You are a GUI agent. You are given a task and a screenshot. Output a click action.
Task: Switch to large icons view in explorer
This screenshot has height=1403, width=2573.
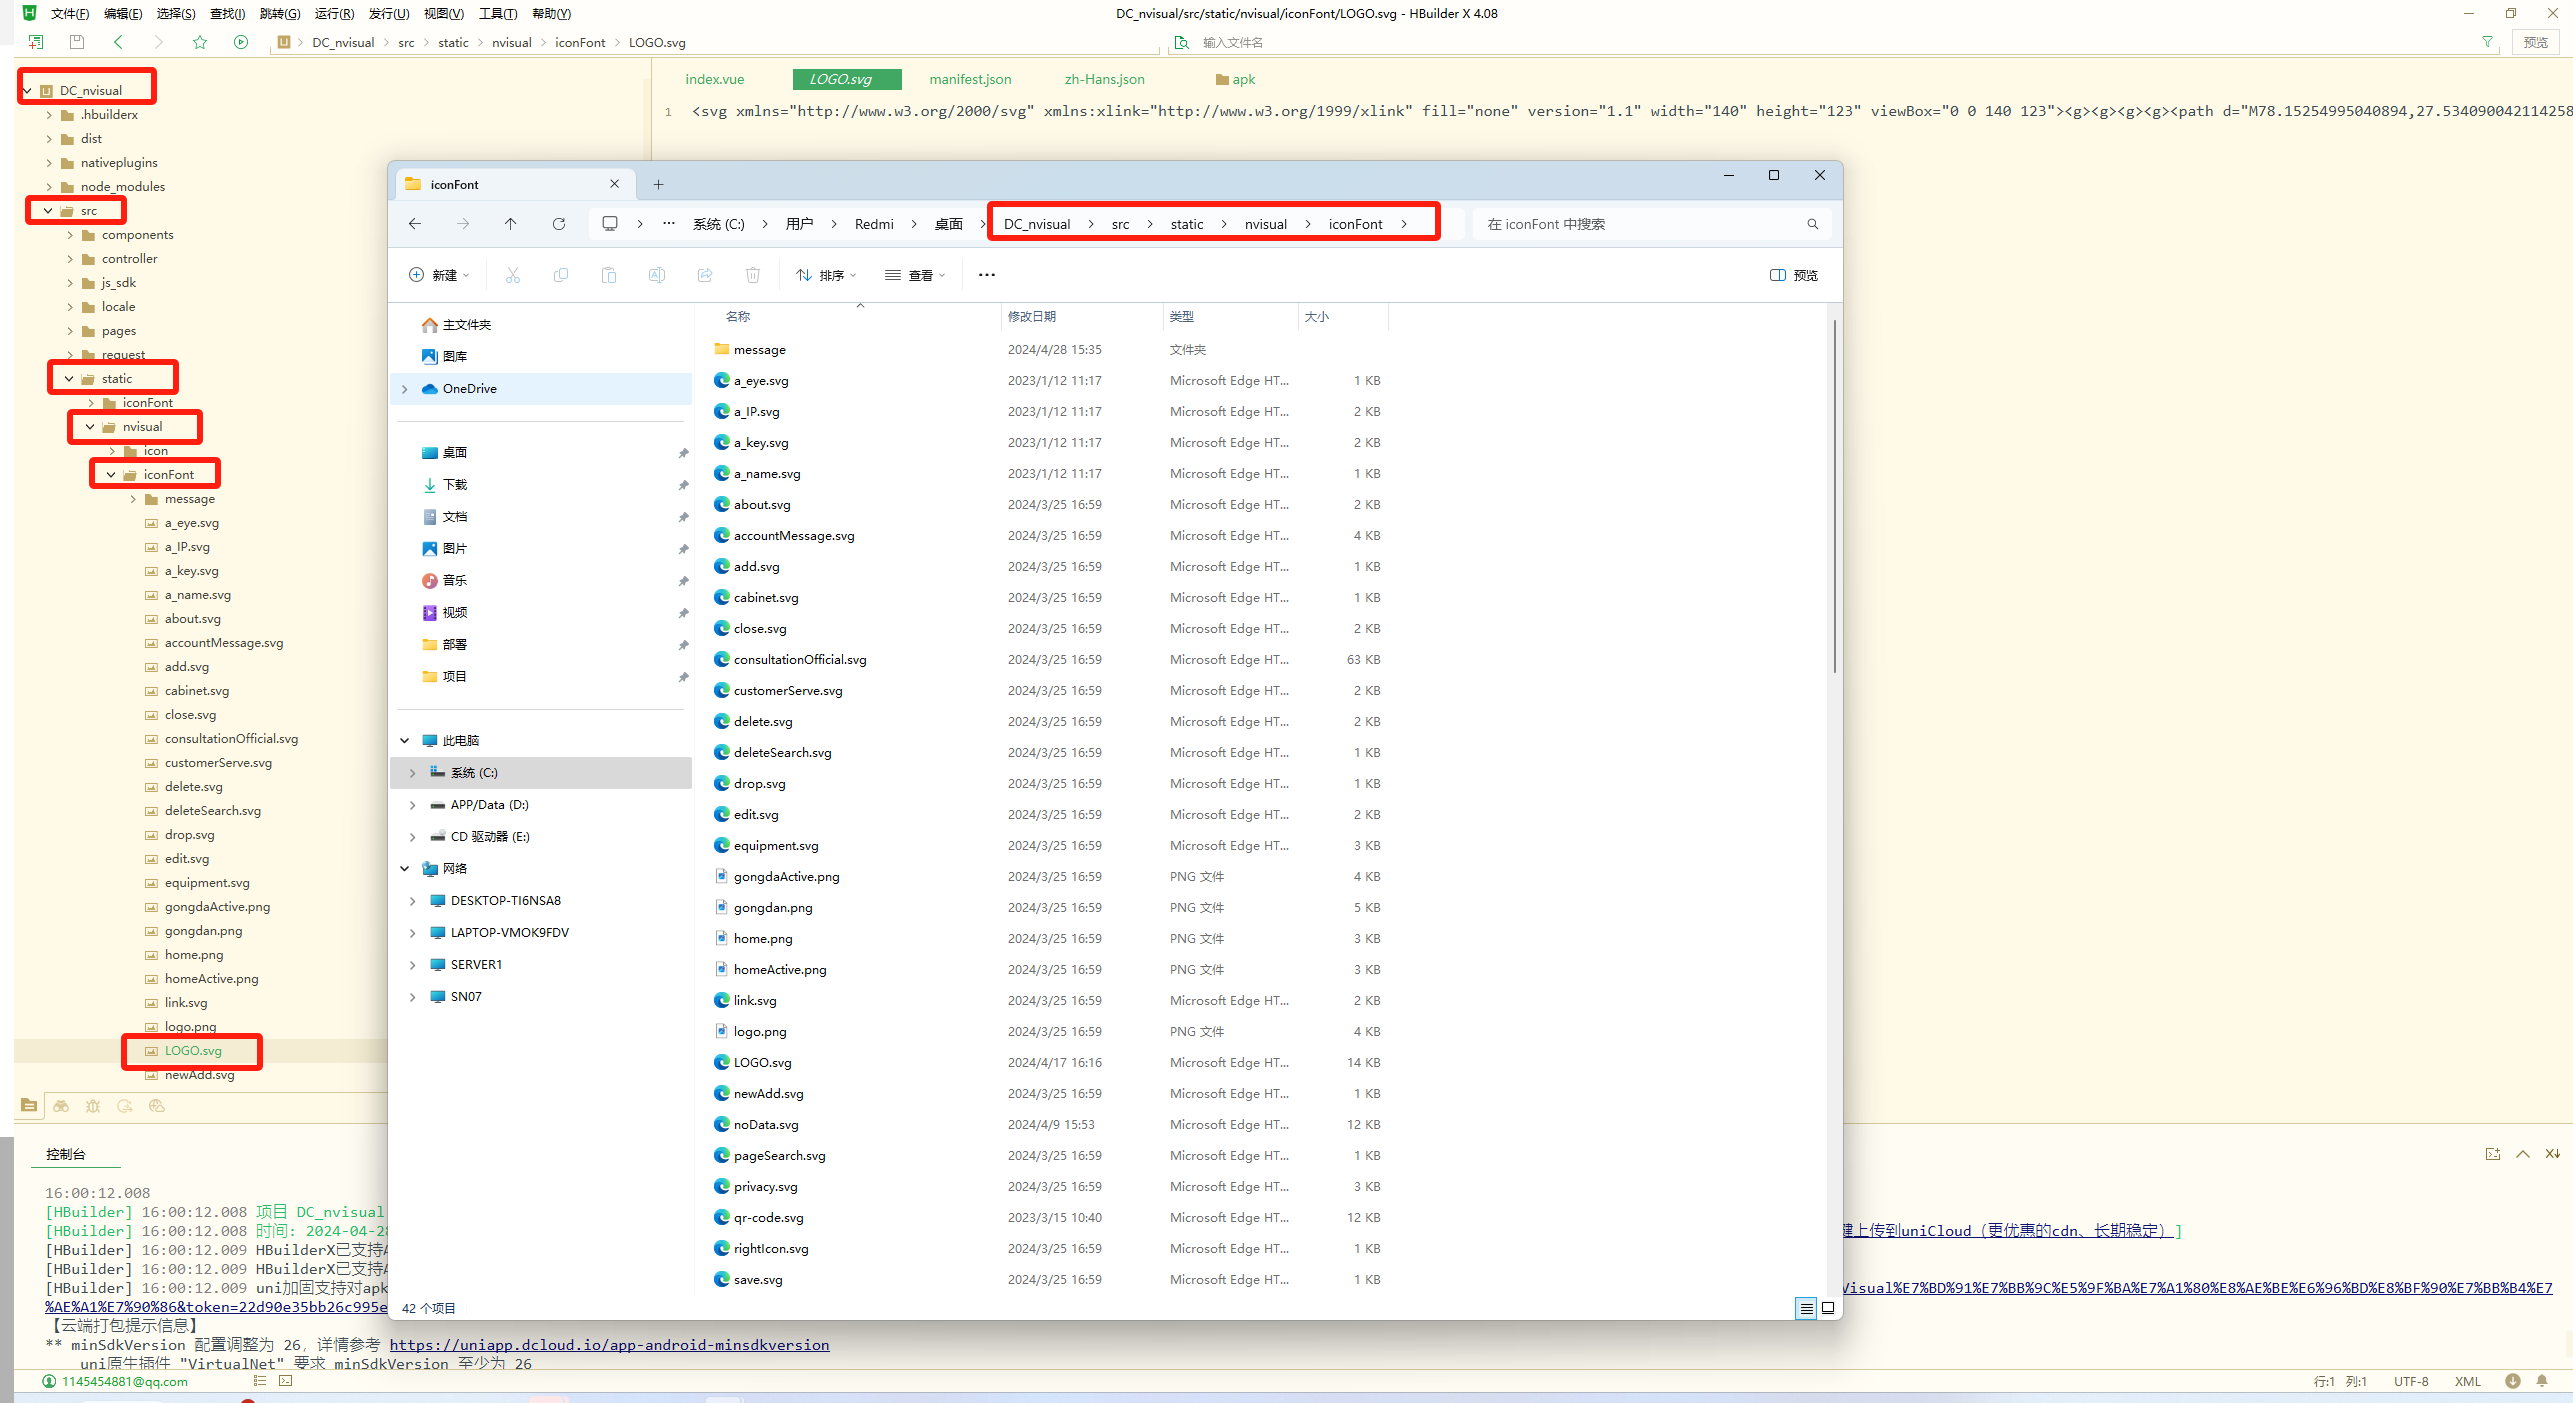pyautogui.click(x=1828, y=1308)
